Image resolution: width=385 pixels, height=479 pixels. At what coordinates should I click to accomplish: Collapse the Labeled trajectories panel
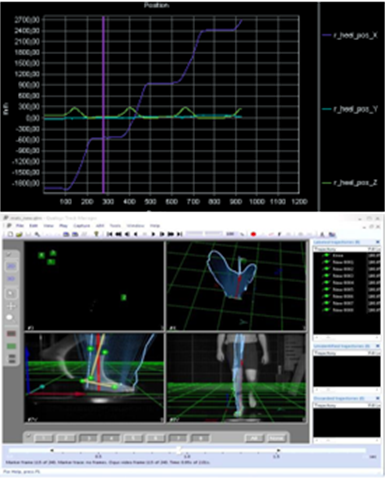pyautogui.click(x=378, y=242)
